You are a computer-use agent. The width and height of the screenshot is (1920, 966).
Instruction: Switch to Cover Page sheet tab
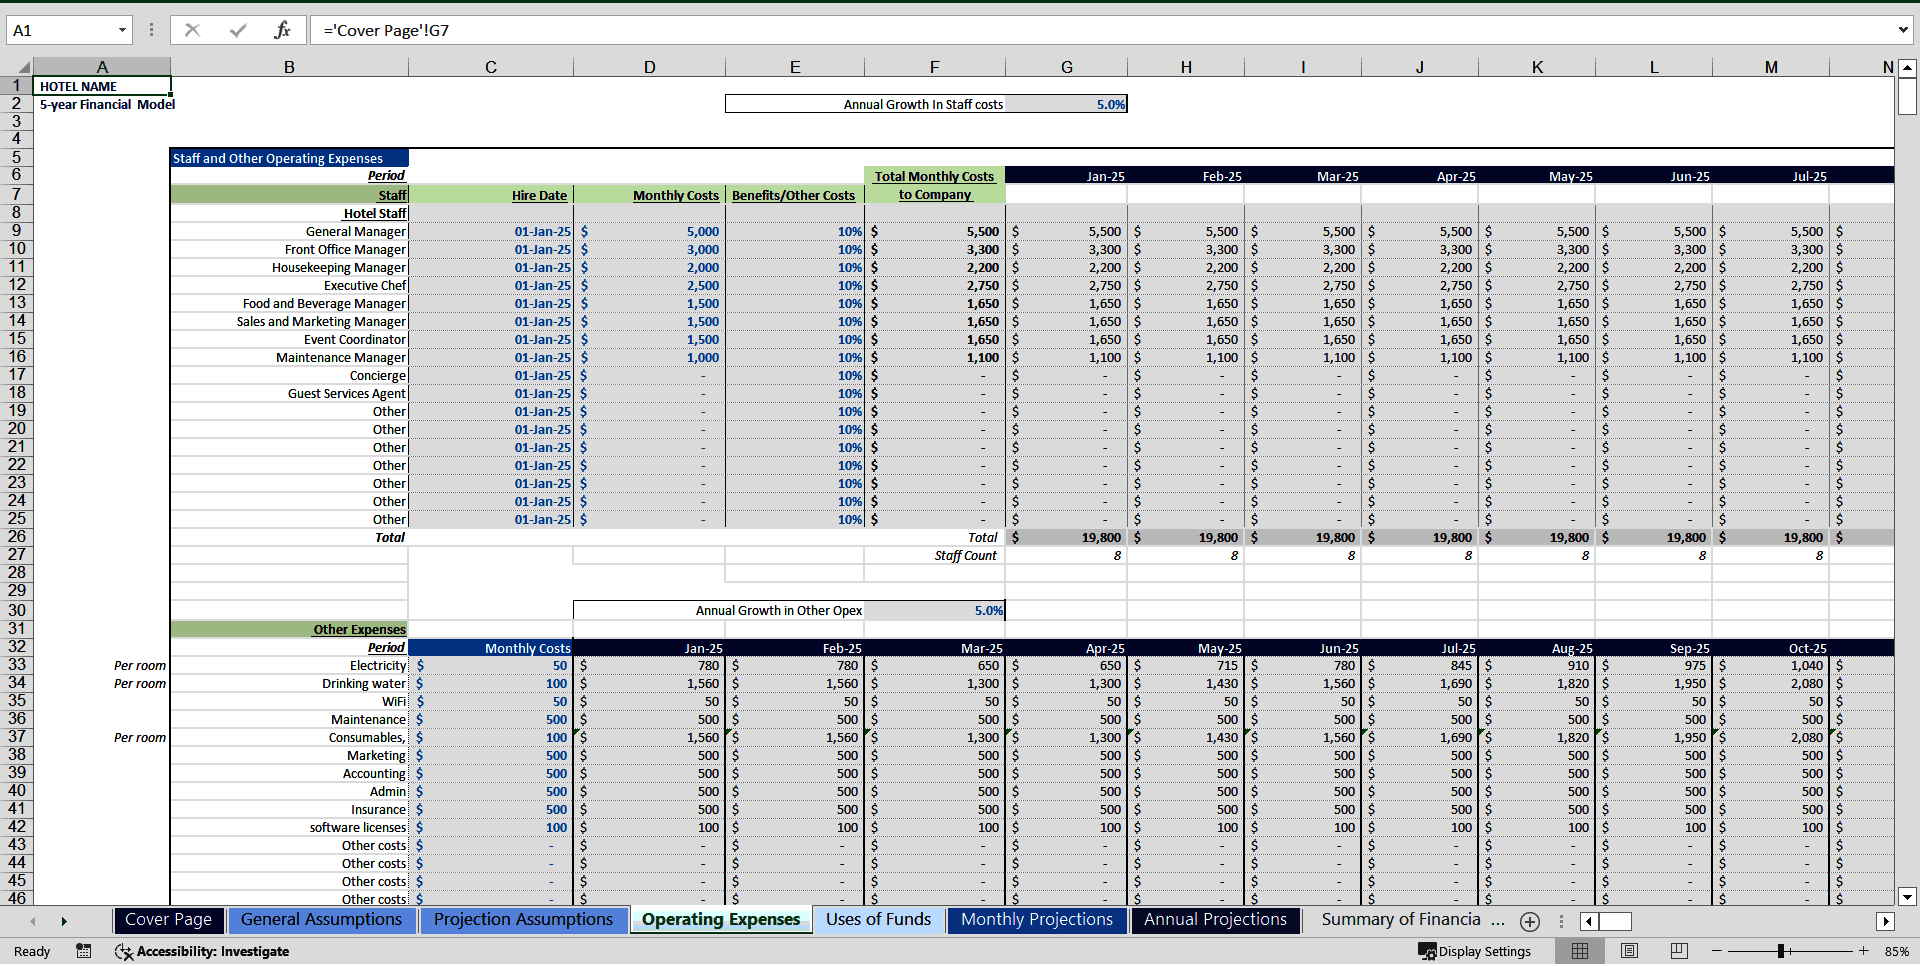coord(168,920)
